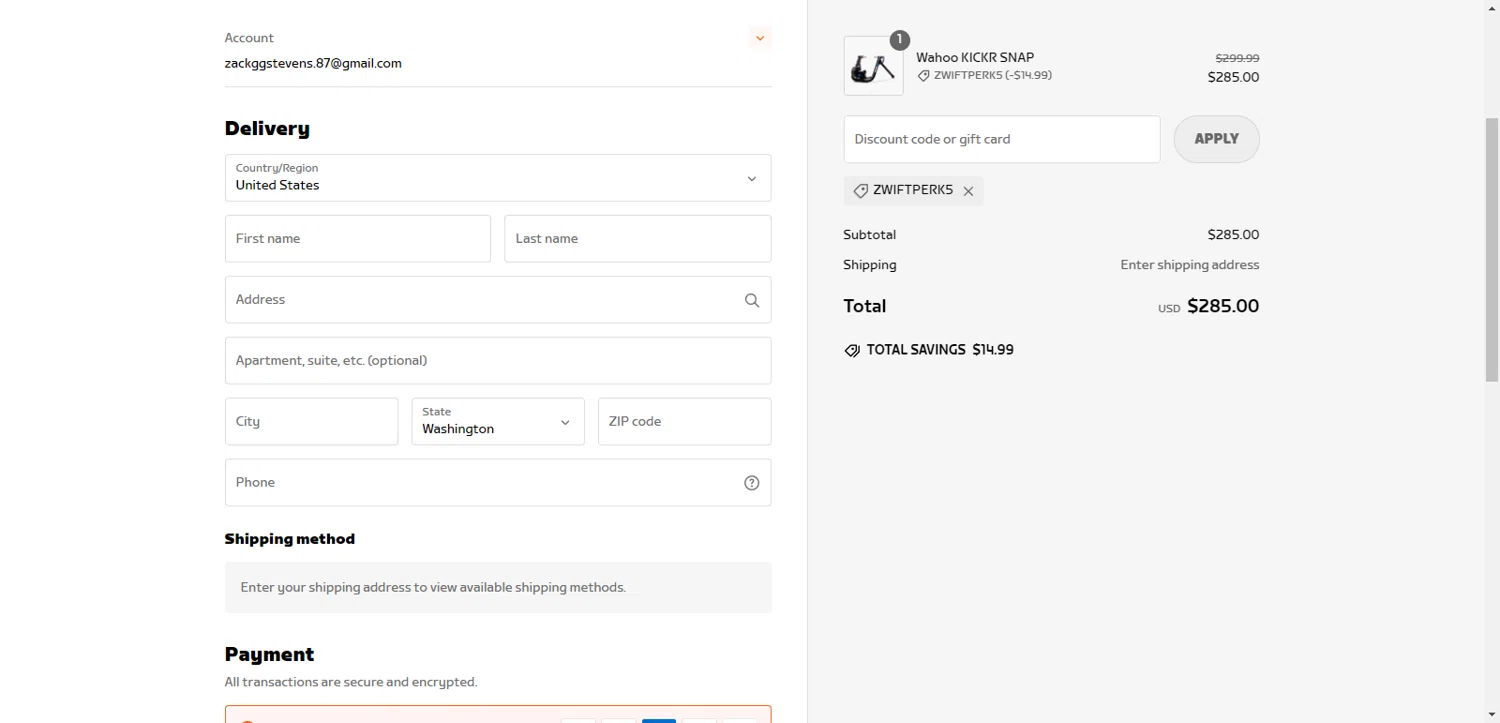Click the Wahoo KICKR SNAP product name
1500x723 pixels.
click(x=975, y=57)
